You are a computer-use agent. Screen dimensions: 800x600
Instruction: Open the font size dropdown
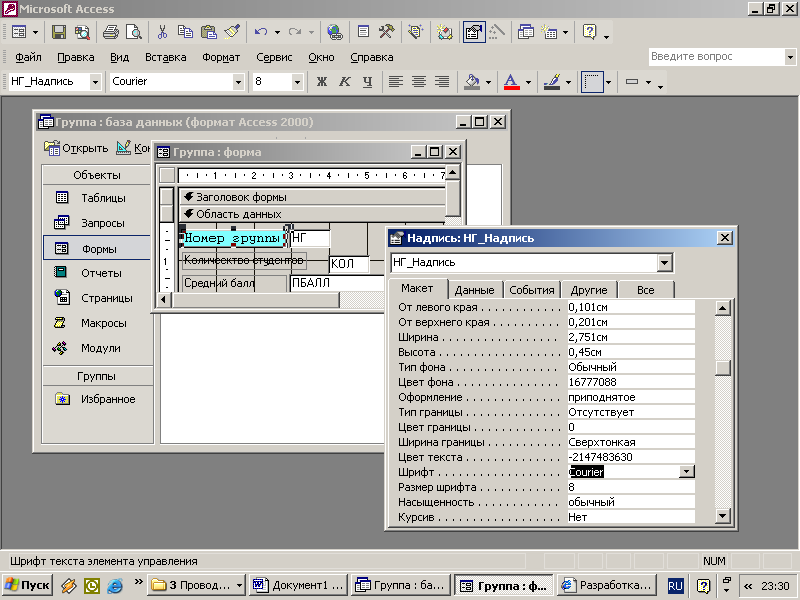point(297,82)
